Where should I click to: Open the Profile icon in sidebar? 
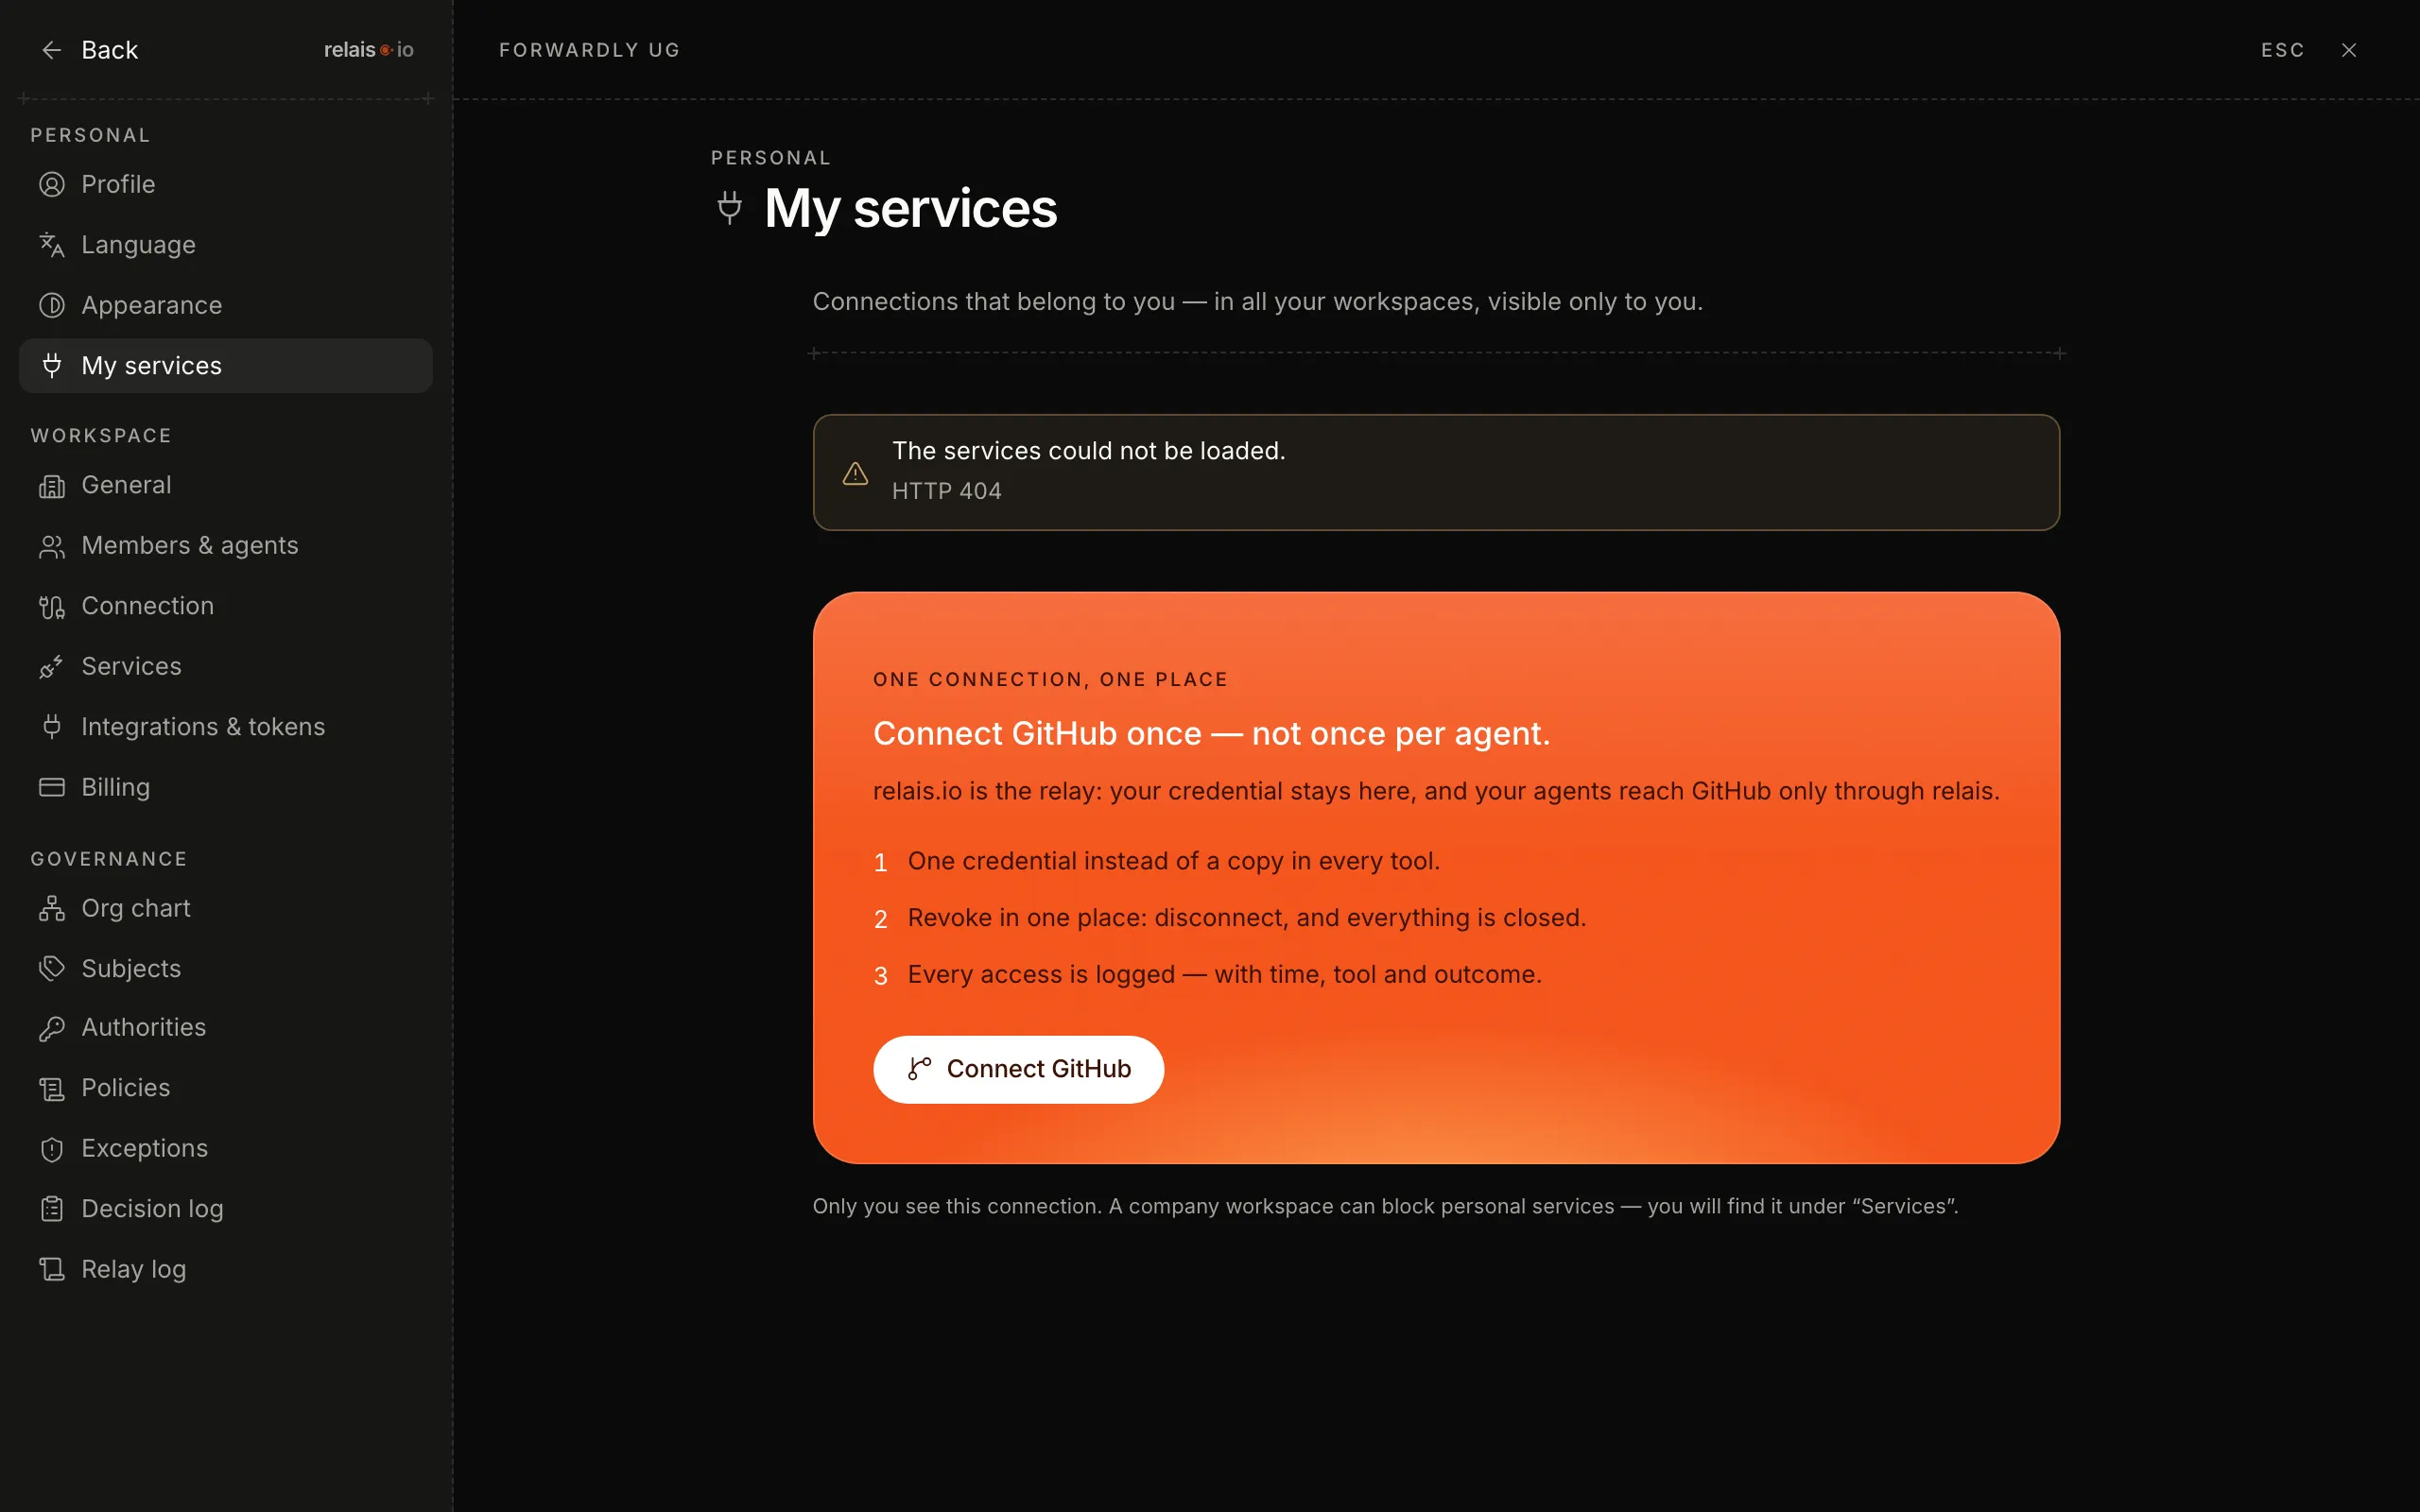tap(52, 184)
